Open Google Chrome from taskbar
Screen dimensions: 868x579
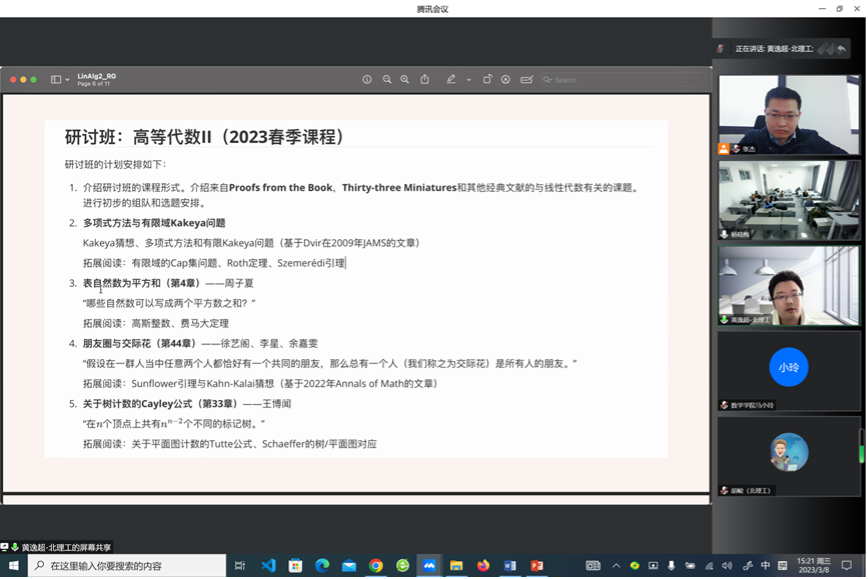376,566
